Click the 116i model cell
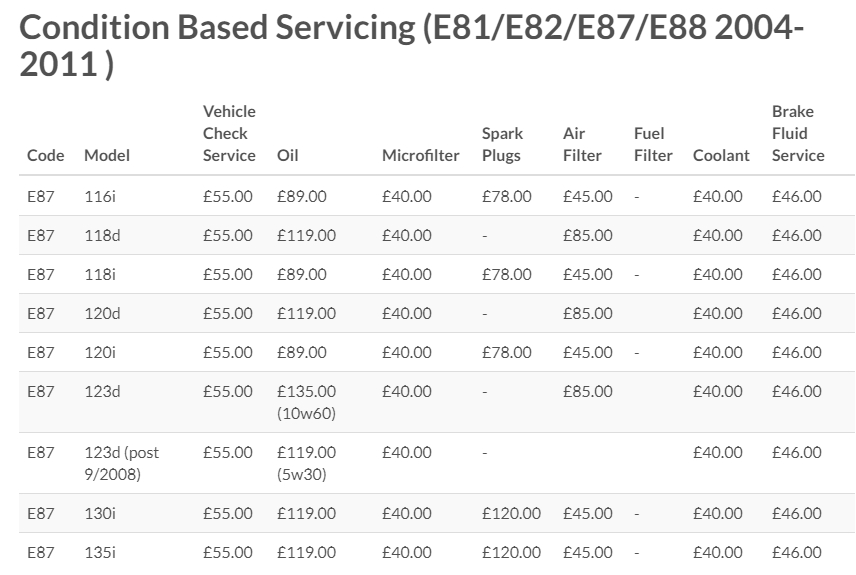 click(x=100, y=196)
